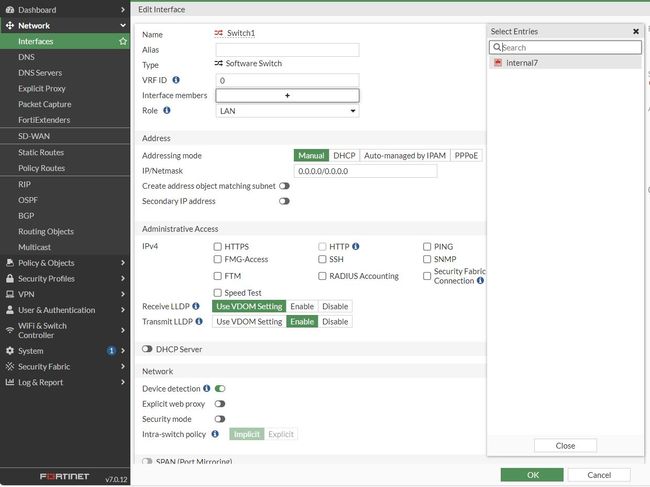Select PPPoE addressing mode

pyautogui.click(x=466, y=155)
